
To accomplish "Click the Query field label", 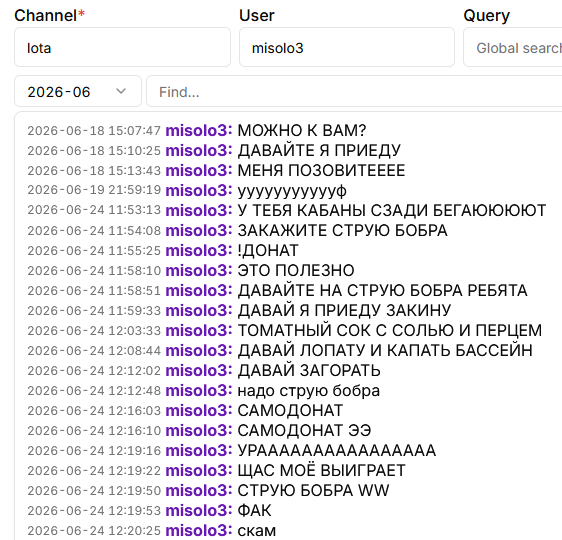I will [x=486, y=16].
